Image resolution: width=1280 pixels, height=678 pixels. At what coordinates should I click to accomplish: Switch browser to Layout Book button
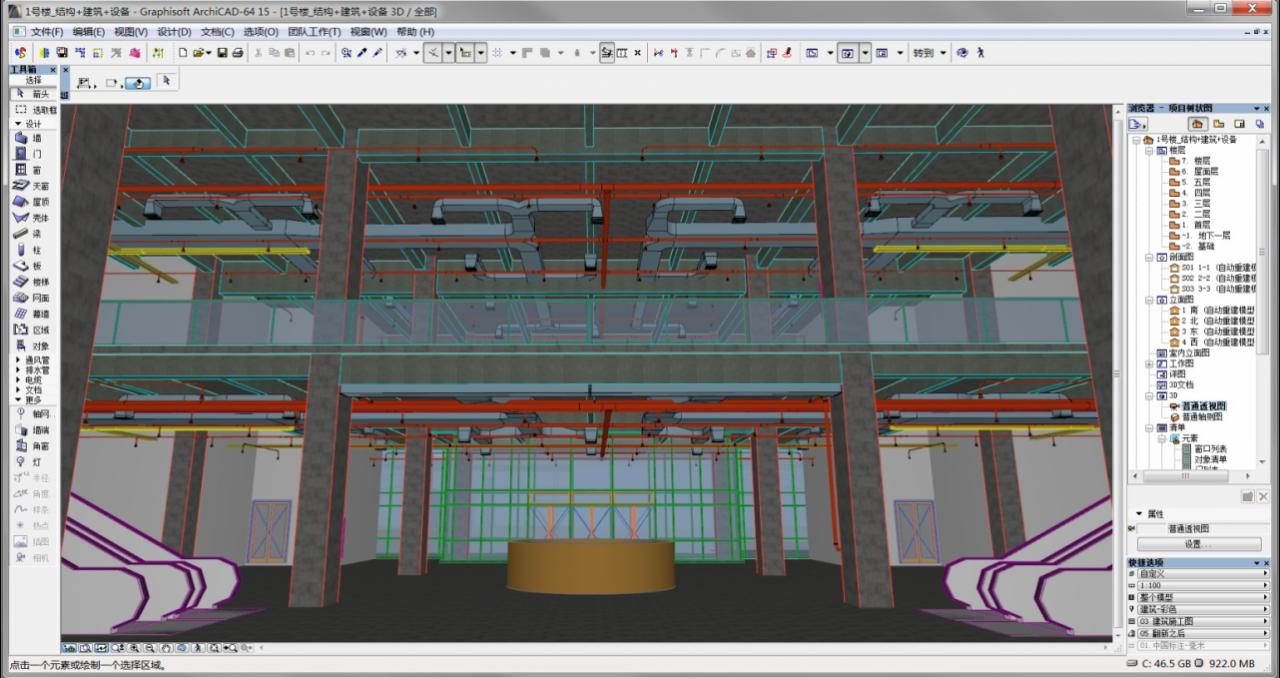[x=1239, y=124]
